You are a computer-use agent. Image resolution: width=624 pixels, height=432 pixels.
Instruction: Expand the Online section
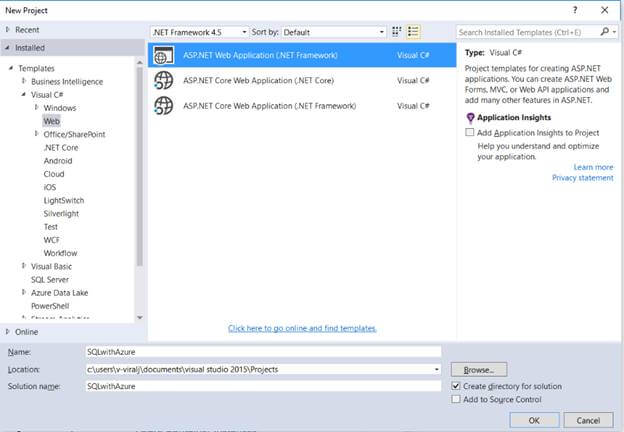[x=8, y=331]
